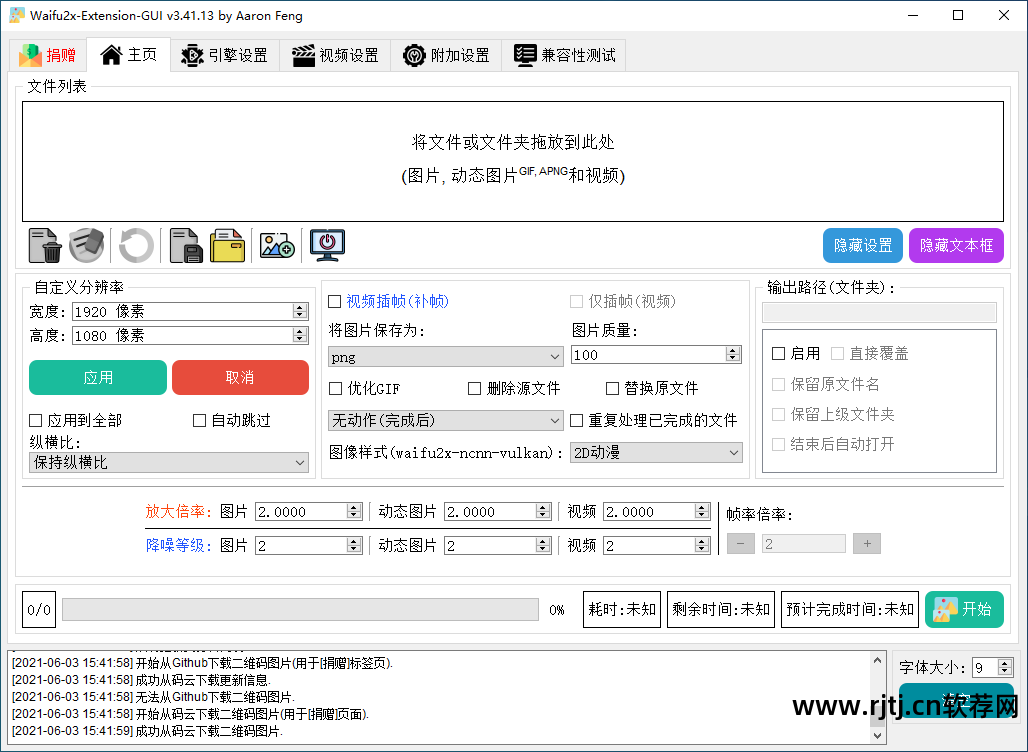Click the save file list disk icon
The image size is (1028, 752).
186,245
